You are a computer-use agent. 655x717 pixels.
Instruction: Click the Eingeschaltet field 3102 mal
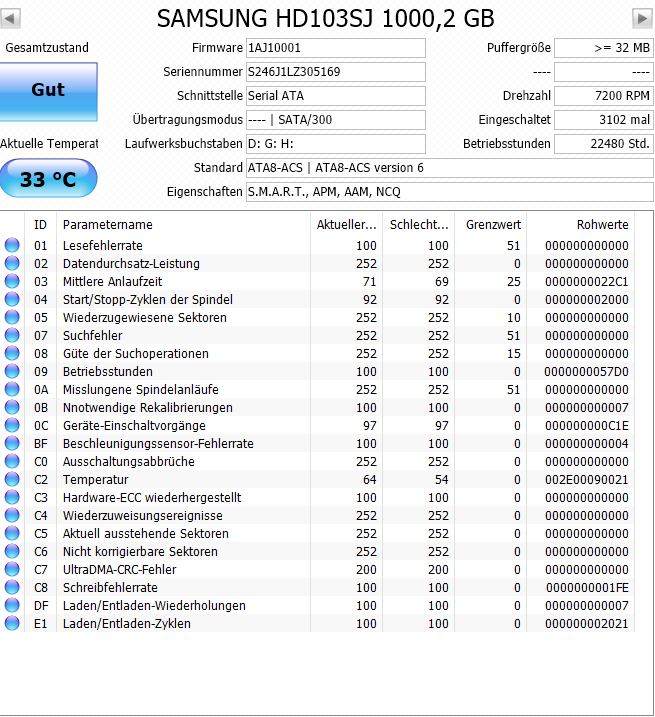coord(604,120)
